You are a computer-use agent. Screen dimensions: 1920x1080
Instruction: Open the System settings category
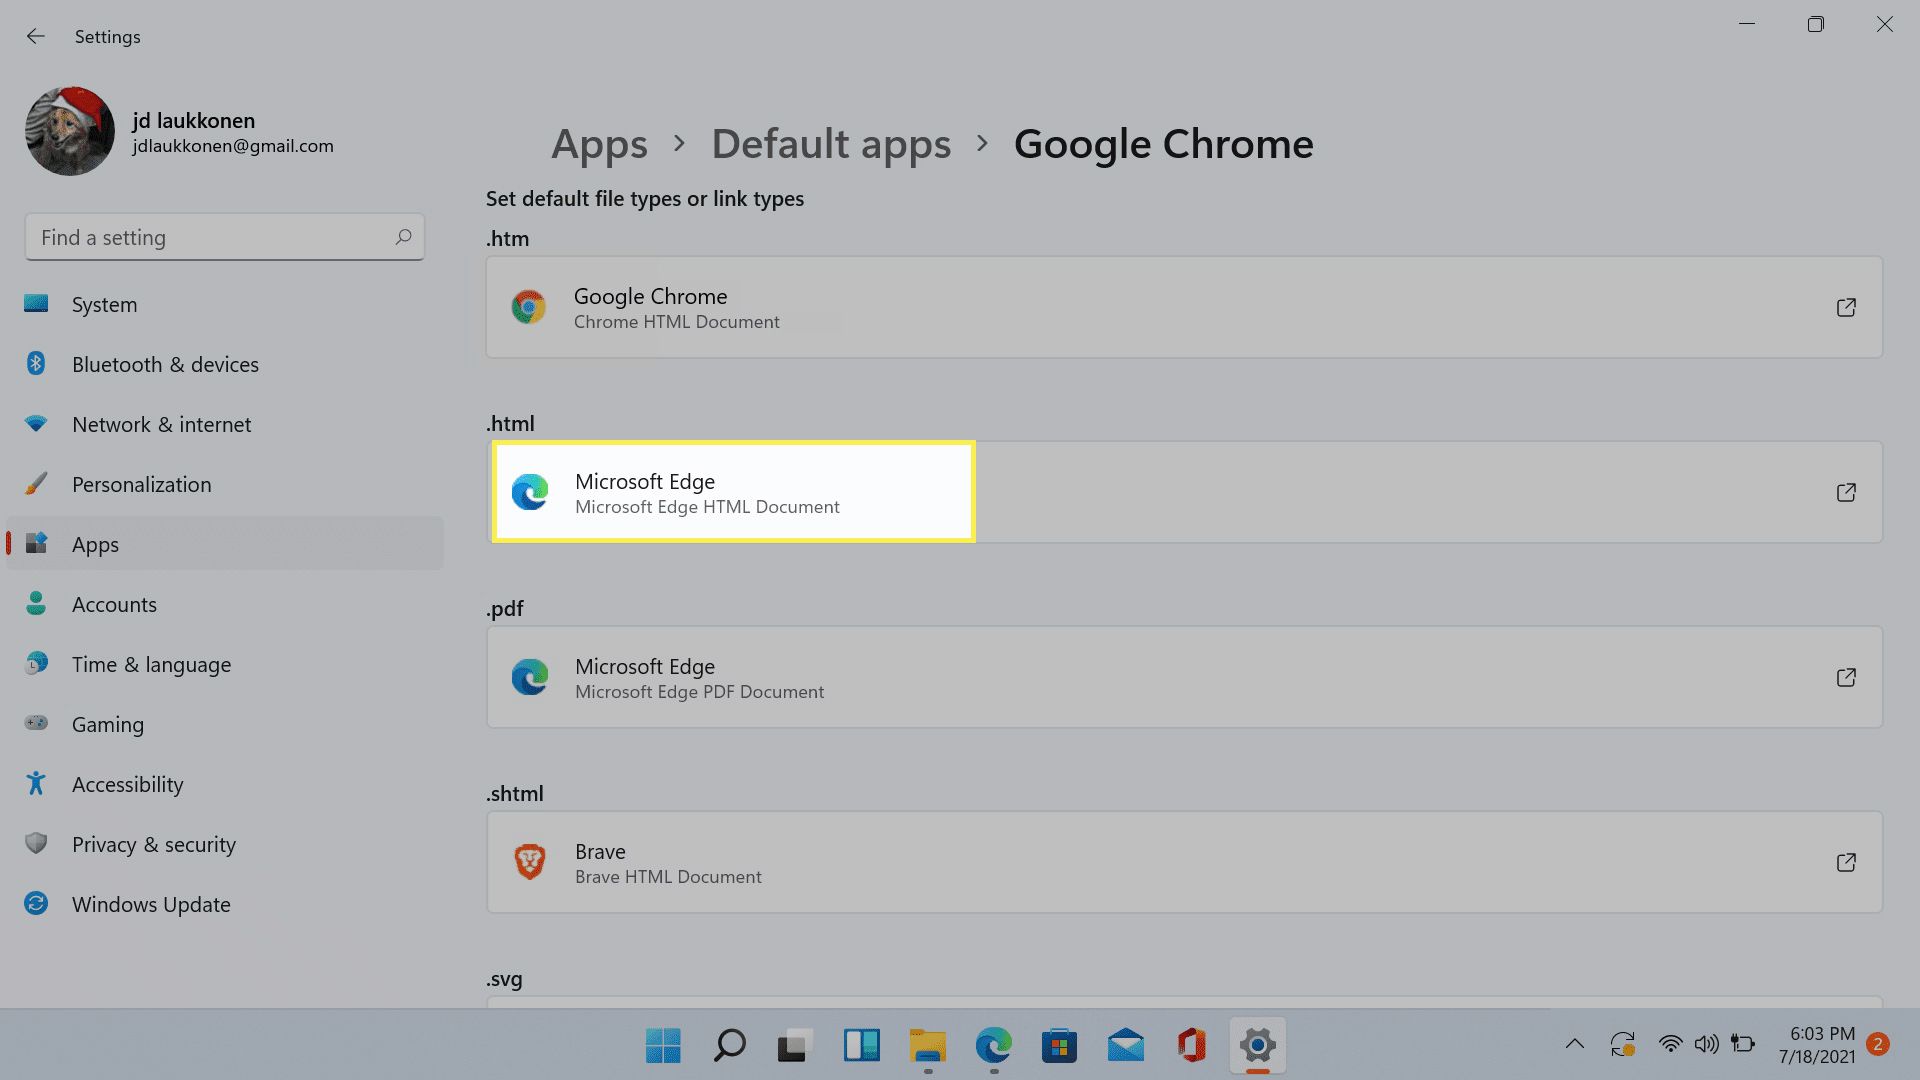click(x=225, y=304)
